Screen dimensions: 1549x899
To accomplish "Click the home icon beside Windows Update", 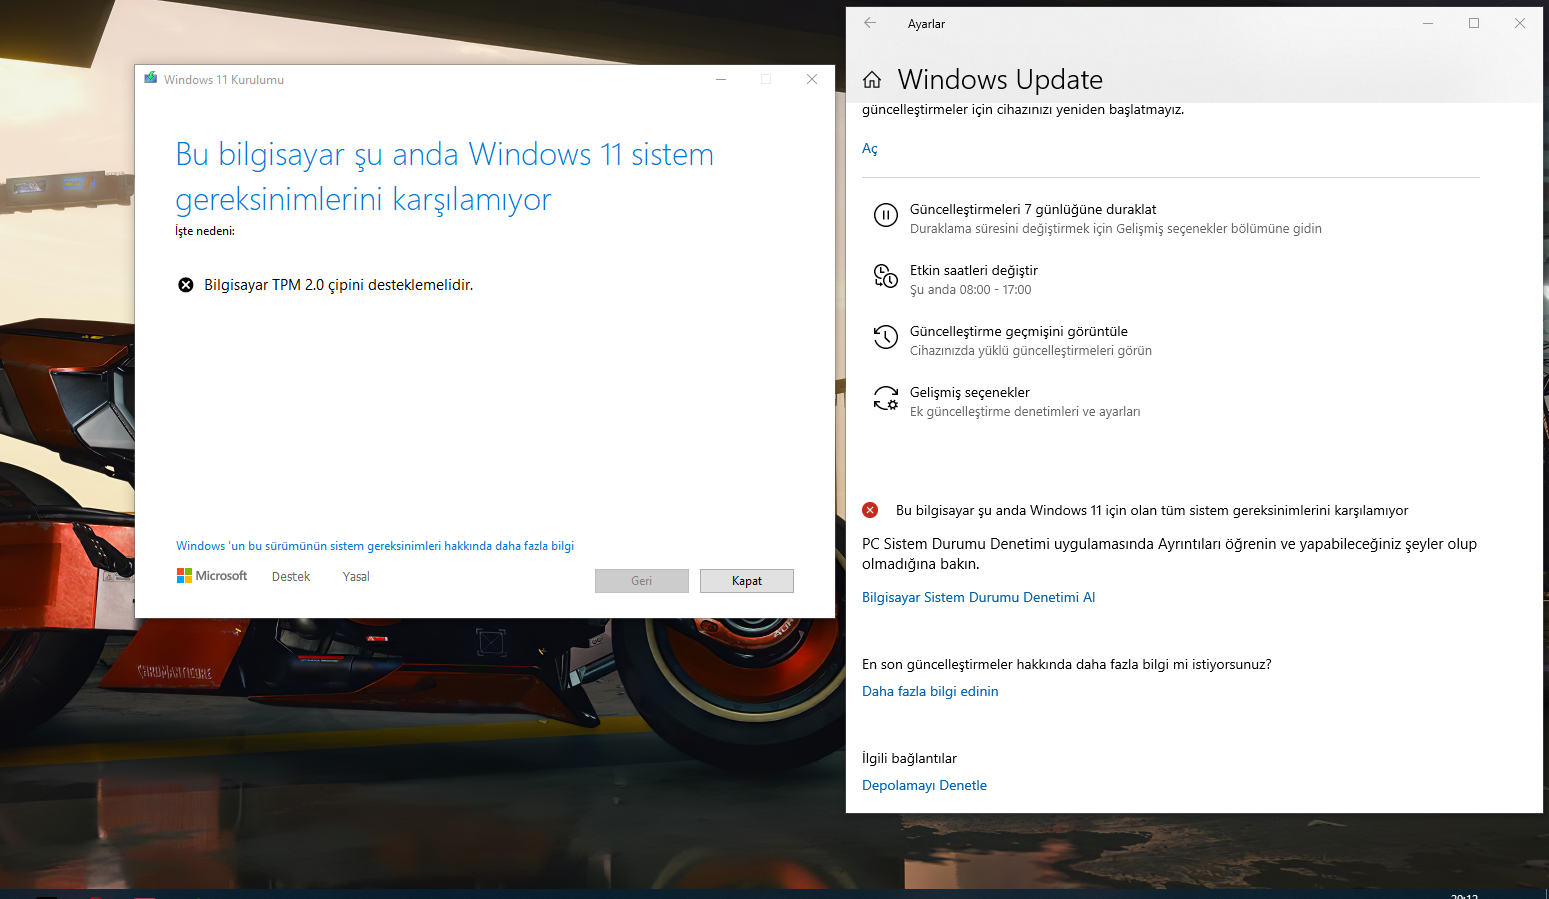I will coord(872,80).
